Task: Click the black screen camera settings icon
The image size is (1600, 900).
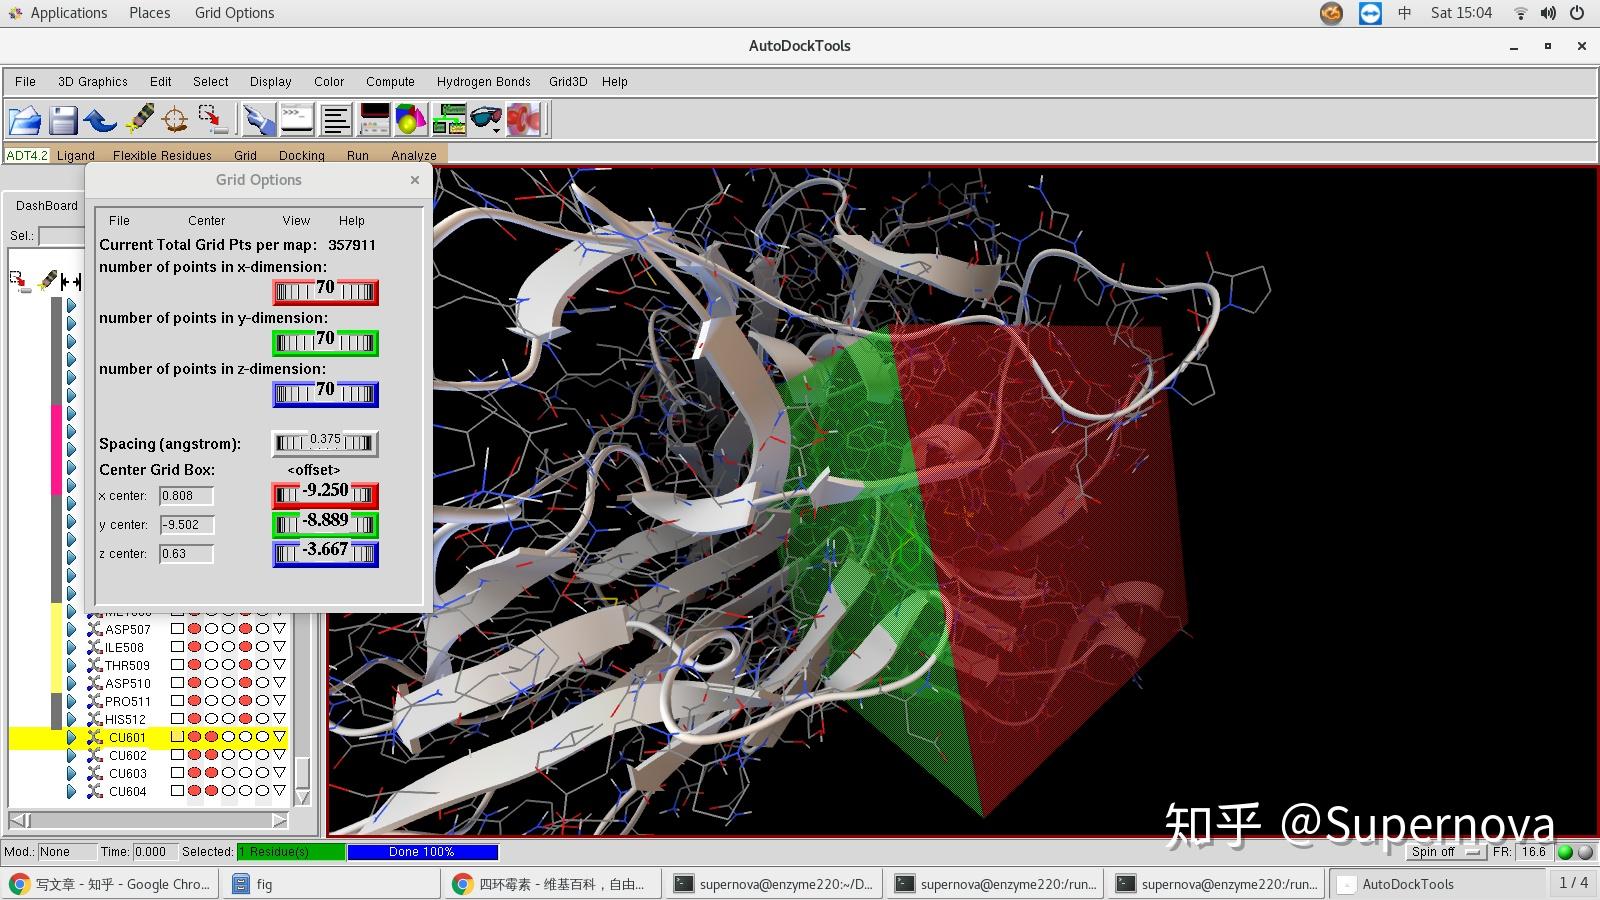Action: 374,120
